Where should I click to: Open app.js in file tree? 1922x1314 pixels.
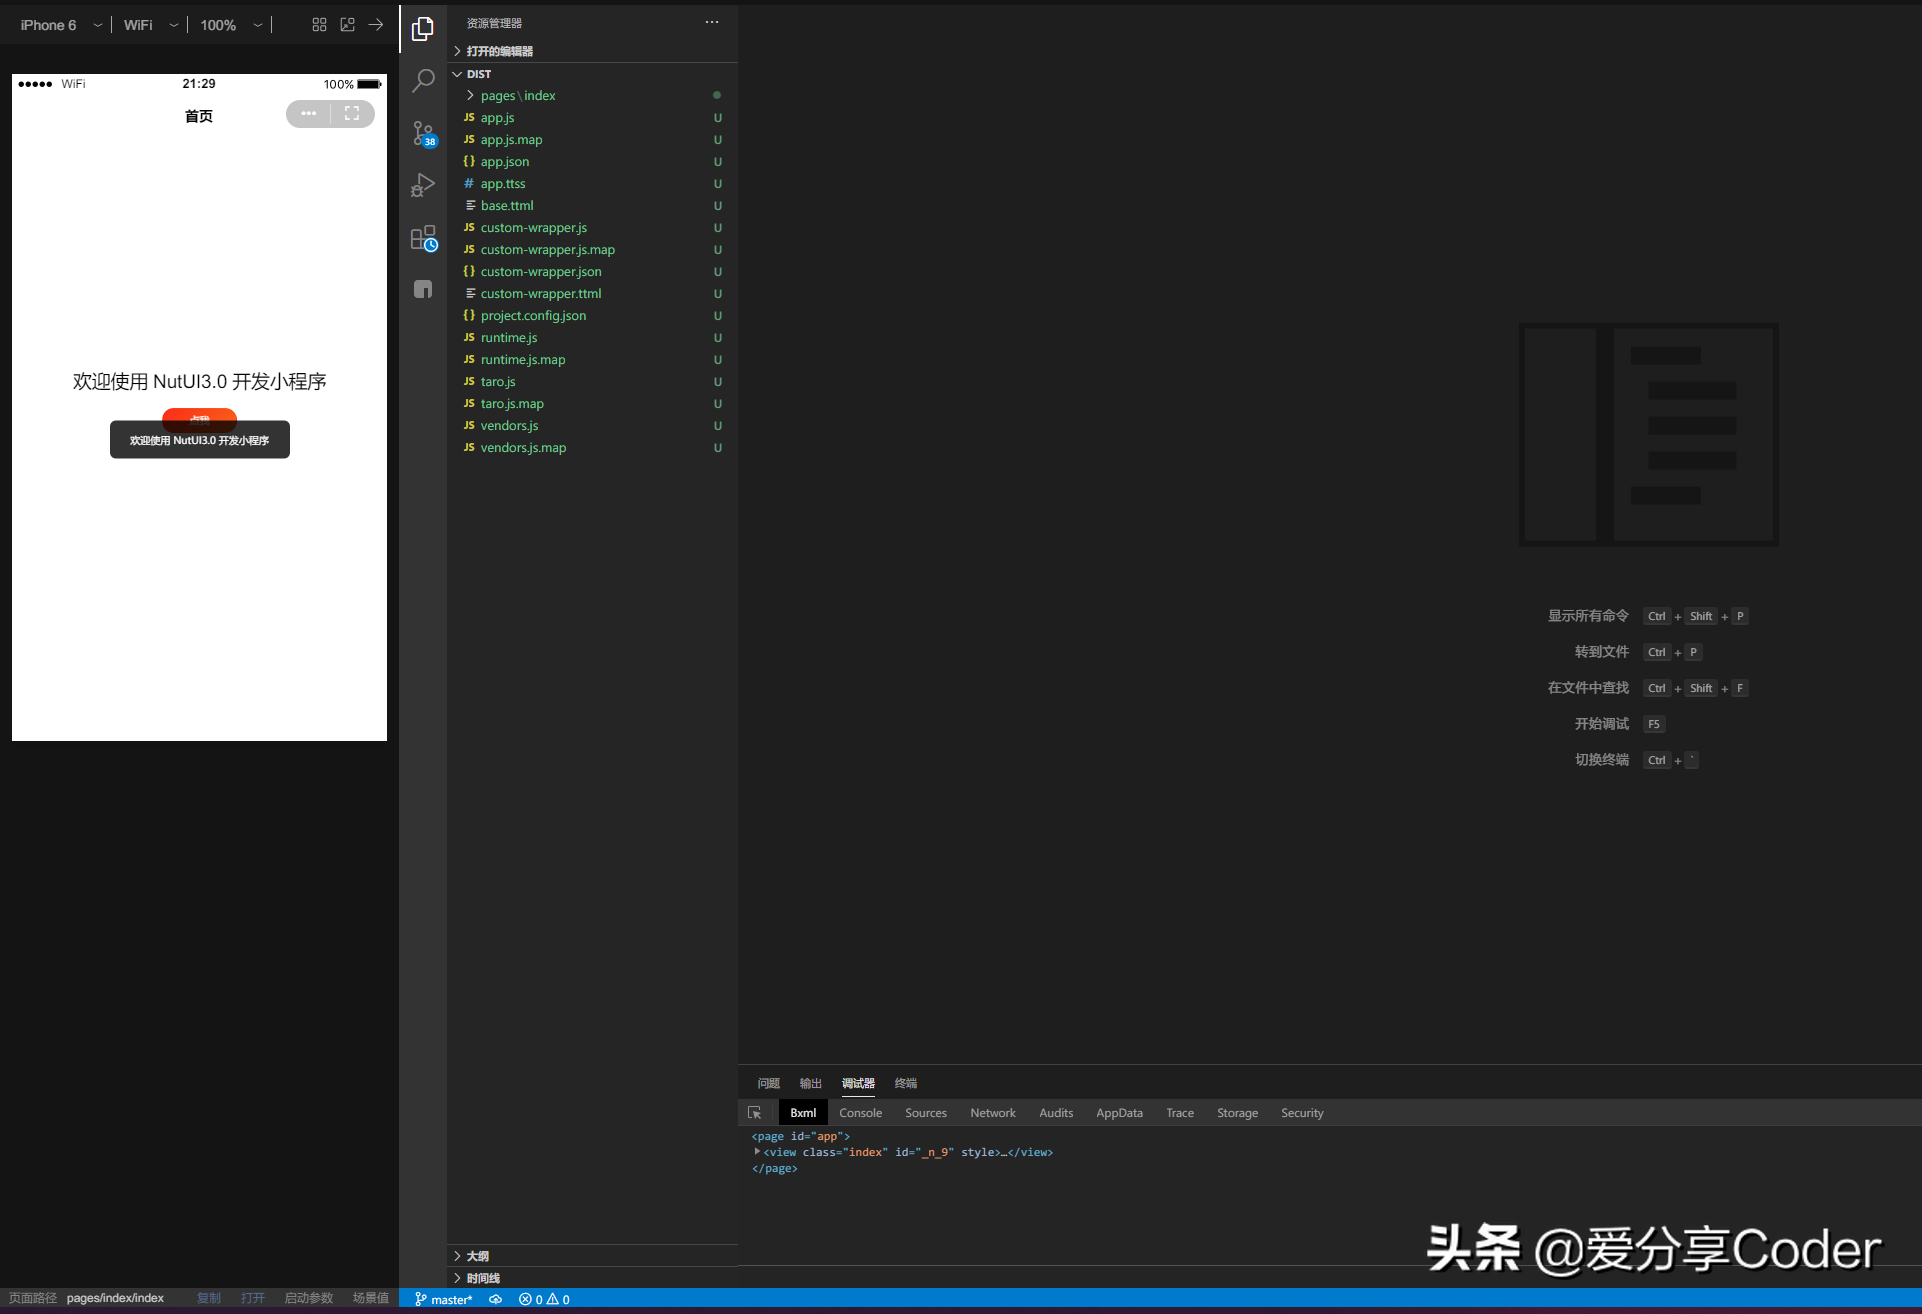[x=592, y=118]
